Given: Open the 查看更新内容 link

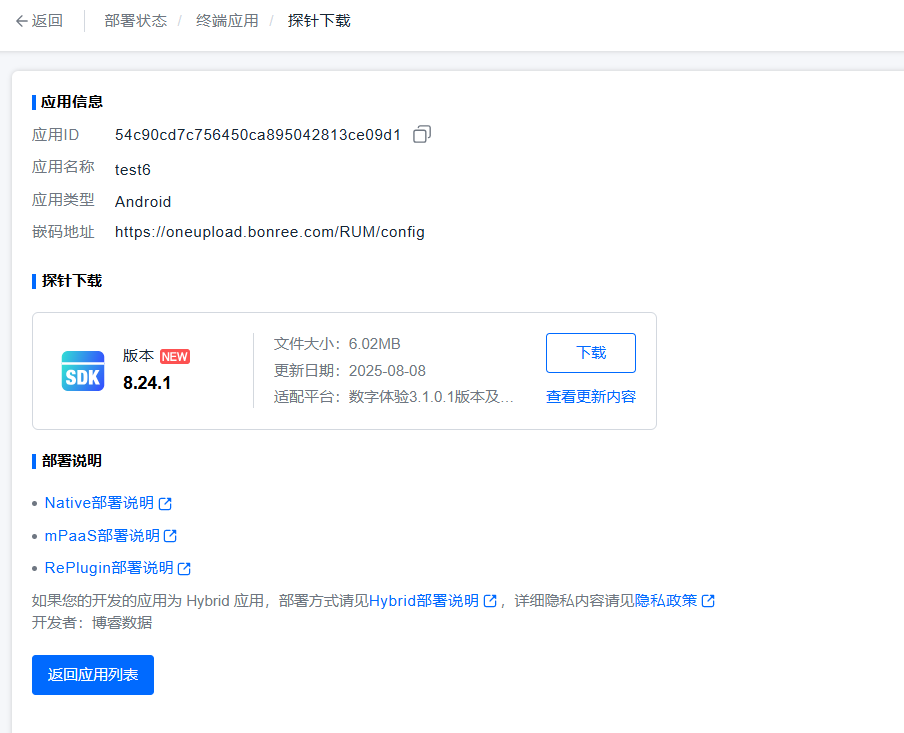Looking at the screenshot, I should (x=590, y=397).
